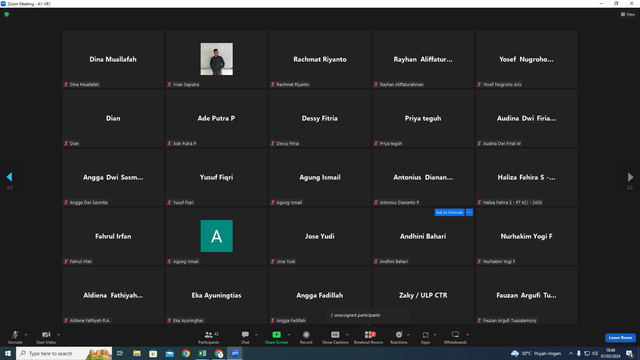This screenshot has height=360, width=640.
Task: Select Dina Muallafah's participant tile
Action: point(113,59)
